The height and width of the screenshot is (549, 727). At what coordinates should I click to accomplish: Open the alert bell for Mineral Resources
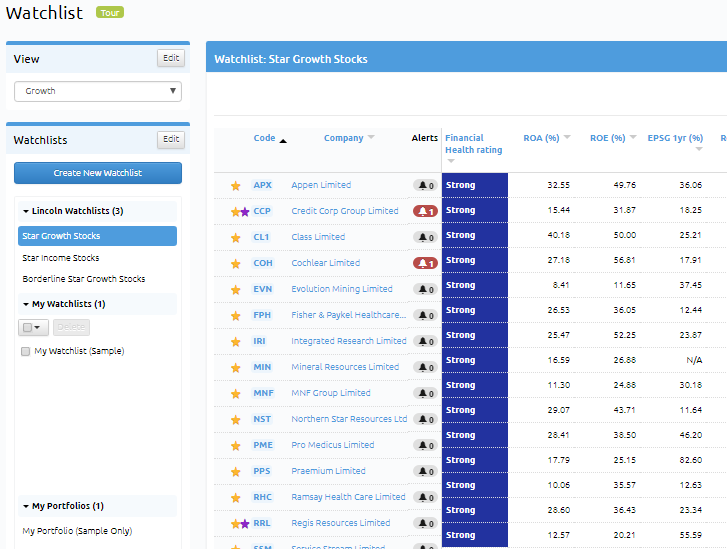click(425, 367)
